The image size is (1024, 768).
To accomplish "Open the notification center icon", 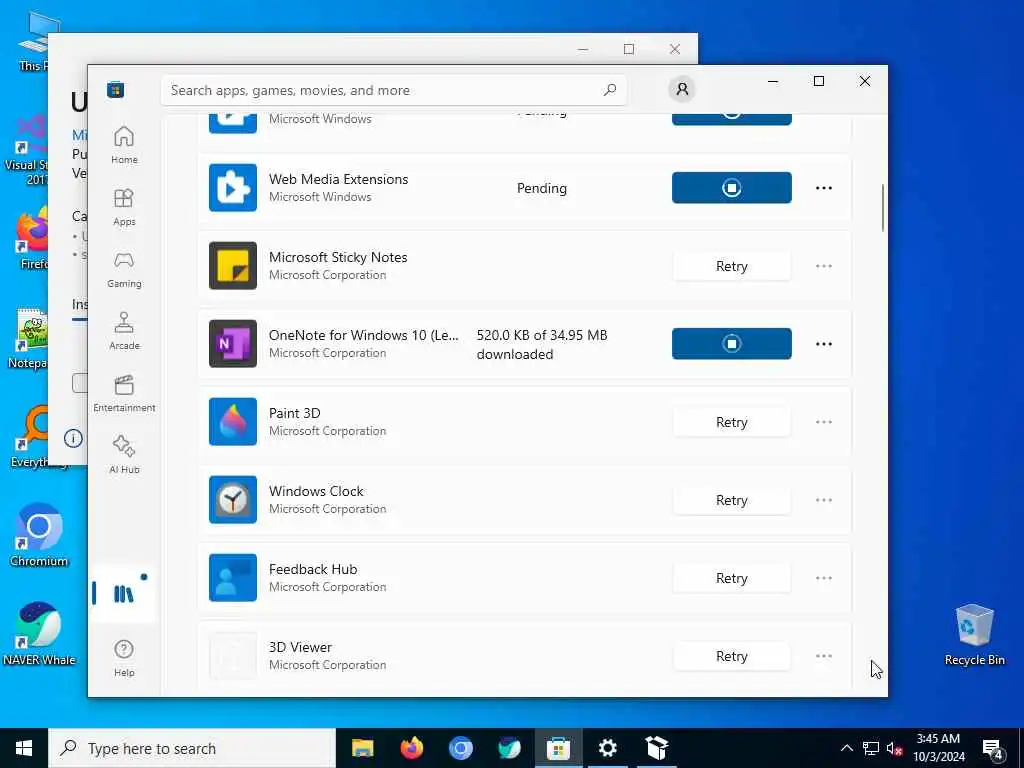I will [993, 748].
